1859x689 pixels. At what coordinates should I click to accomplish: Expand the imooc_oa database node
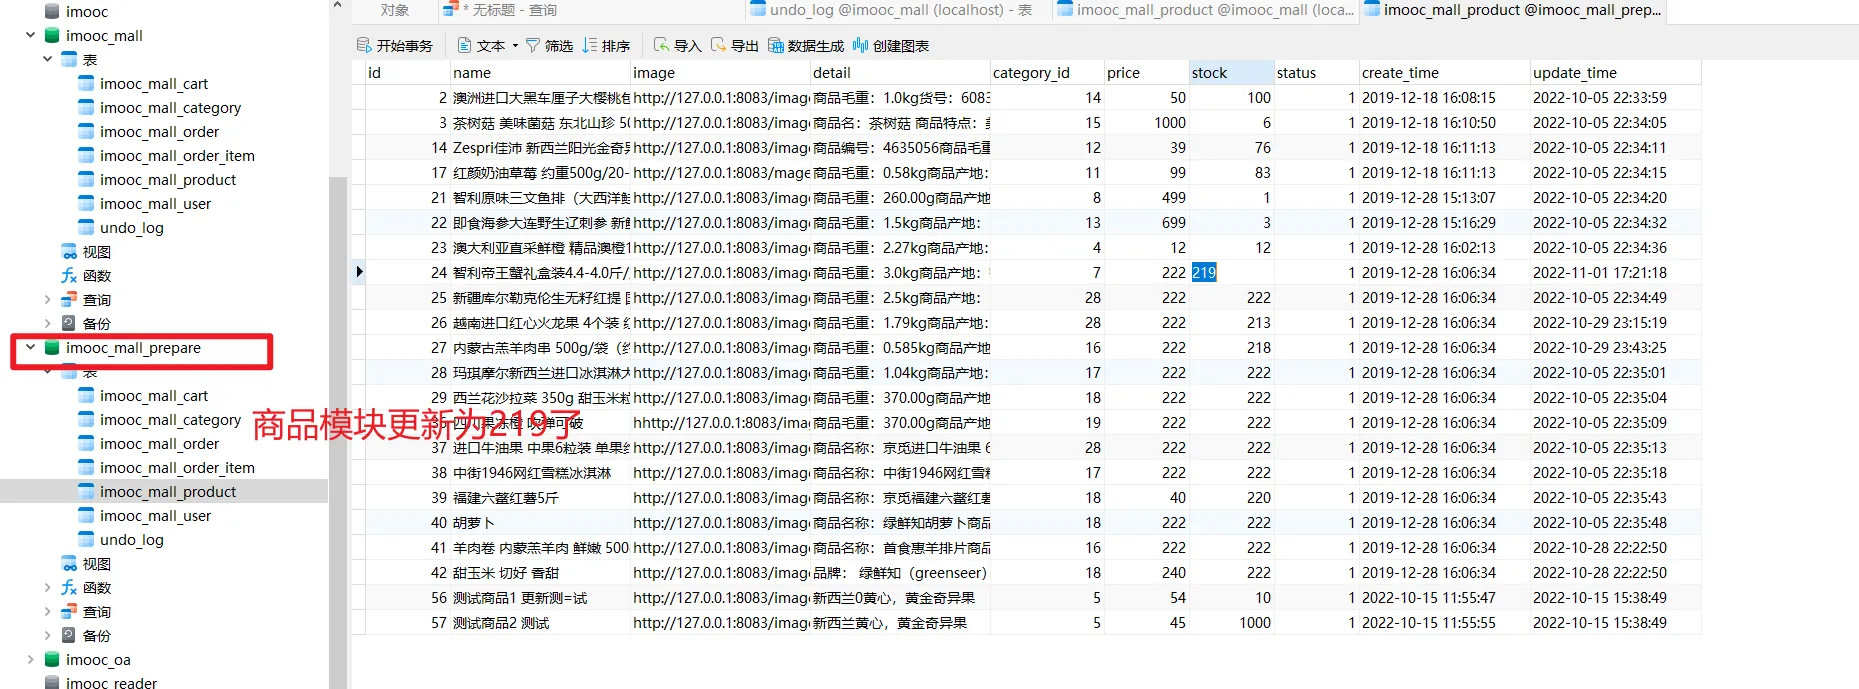tap(31, 660)
